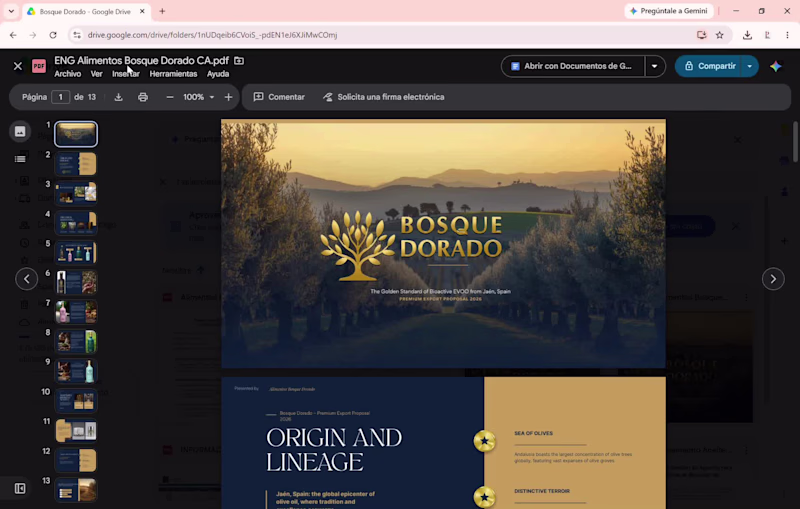
Task: Go to next file with right arrow
Action: tap(773, 279)
